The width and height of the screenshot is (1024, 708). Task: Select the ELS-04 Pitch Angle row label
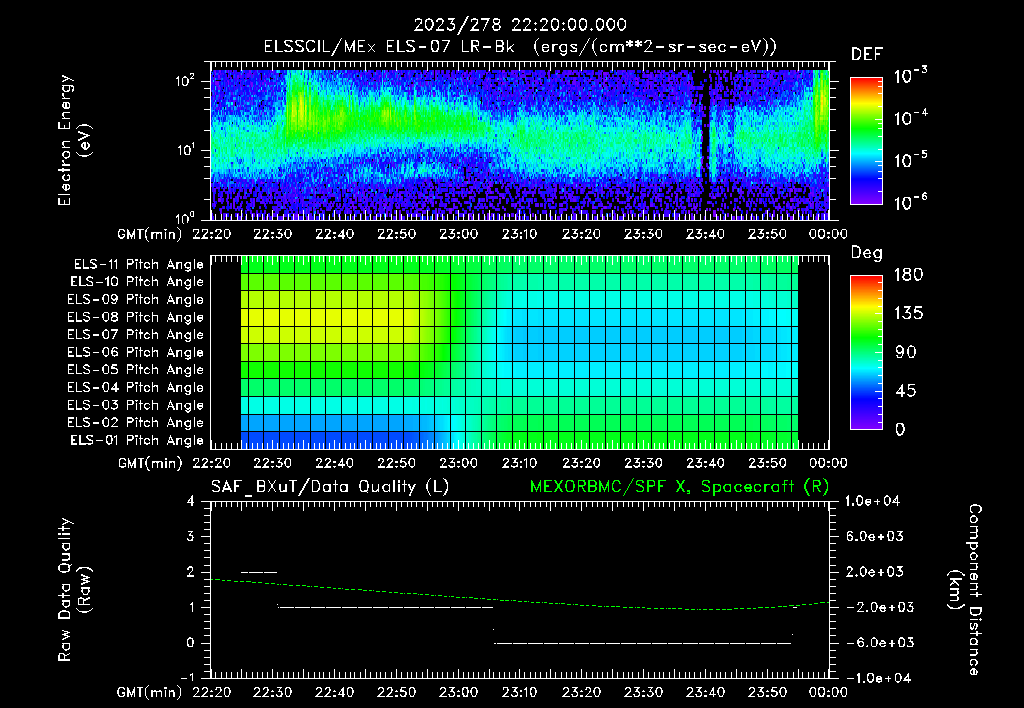coord(135,387)
